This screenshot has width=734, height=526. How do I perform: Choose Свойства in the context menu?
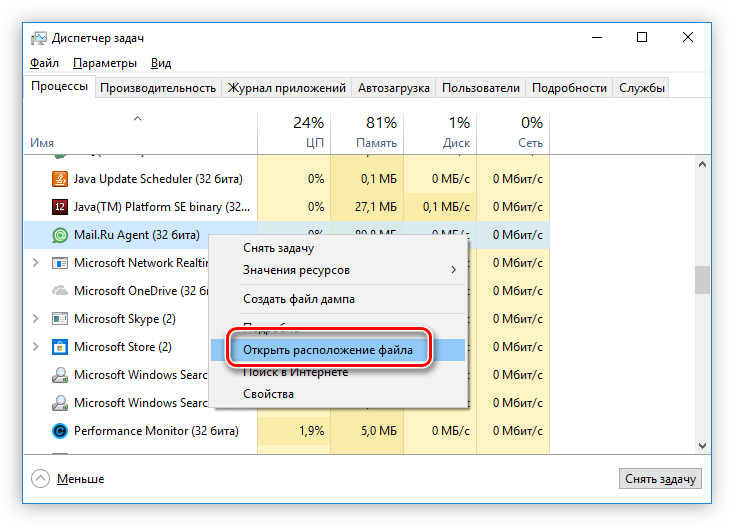[x=338, y=394]
